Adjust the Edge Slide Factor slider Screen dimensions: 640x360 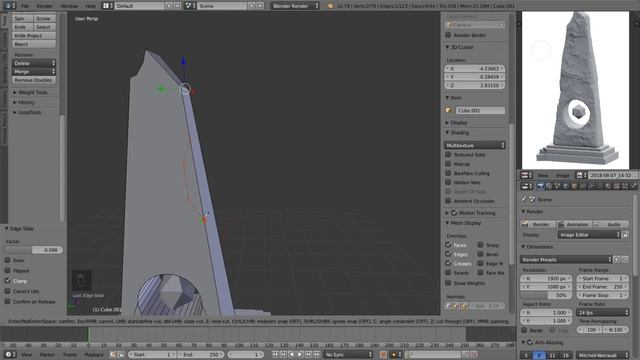tap(34, 250)
